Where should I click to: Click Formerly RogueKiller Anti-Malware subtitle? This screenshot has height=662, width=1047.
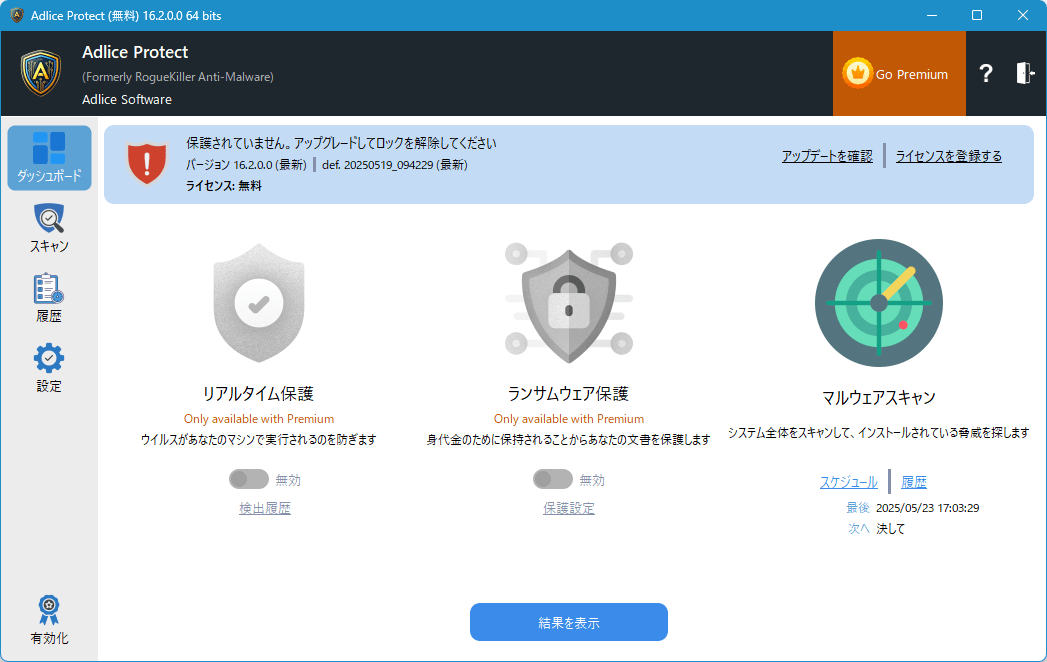[178, 77]
